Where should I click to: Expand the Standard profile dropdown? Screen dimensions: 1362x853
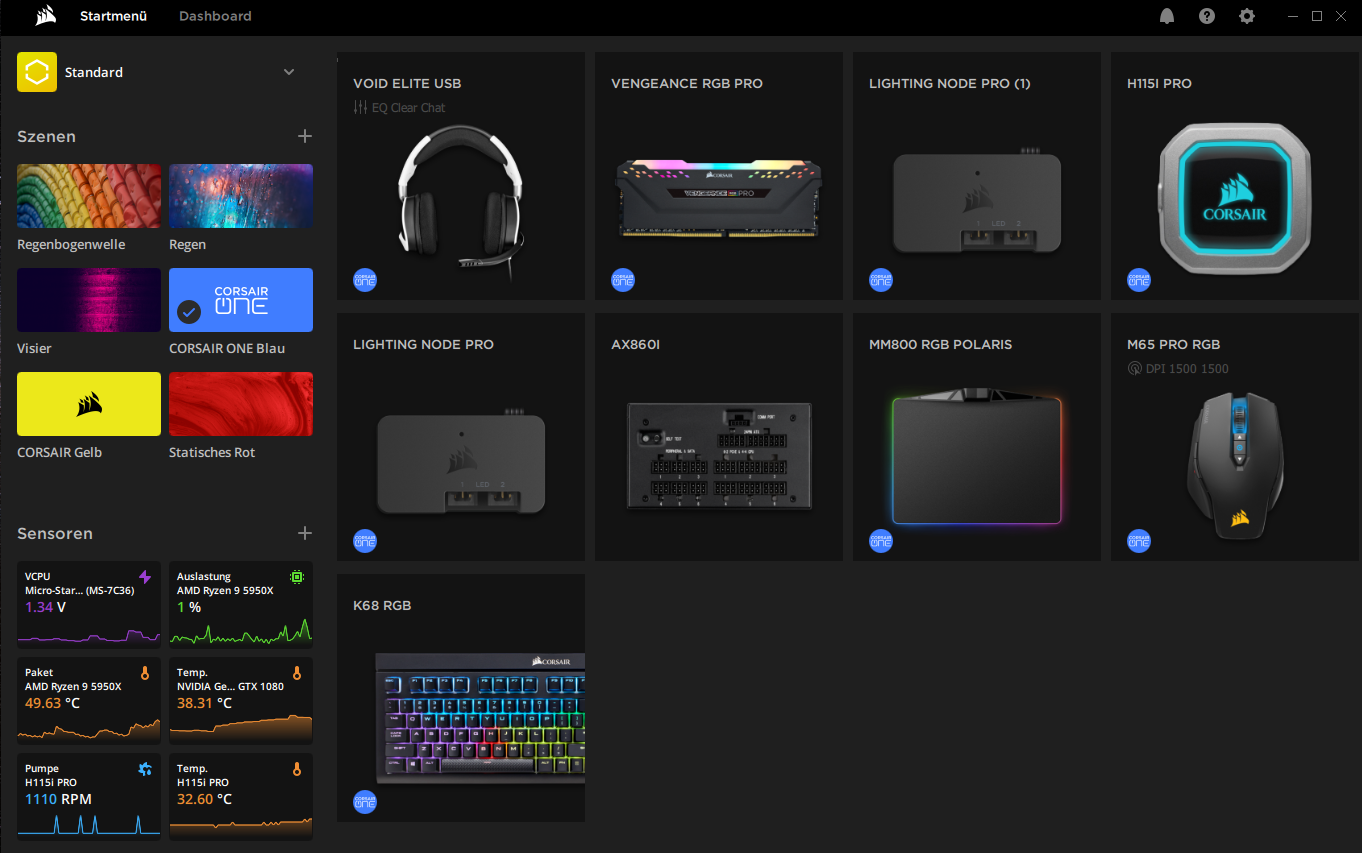(x=289, y=72)
